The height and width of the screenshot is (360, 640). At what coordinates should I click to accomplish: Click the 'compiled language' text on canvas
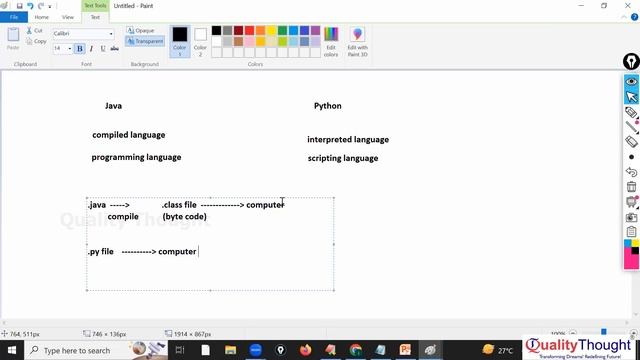point(129,135)
